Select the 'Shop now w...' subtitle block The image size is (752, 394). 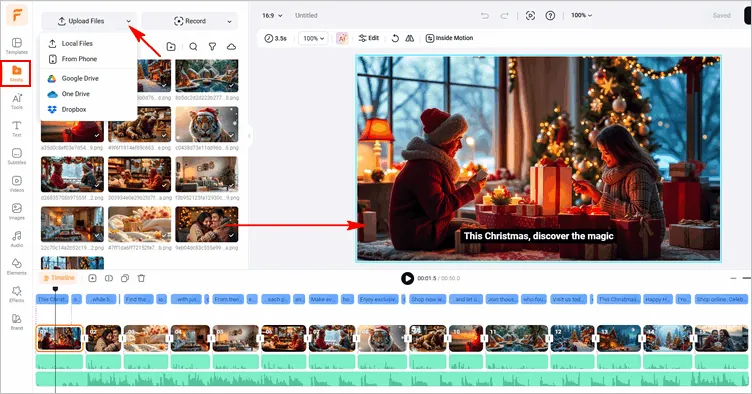point(427,299)
